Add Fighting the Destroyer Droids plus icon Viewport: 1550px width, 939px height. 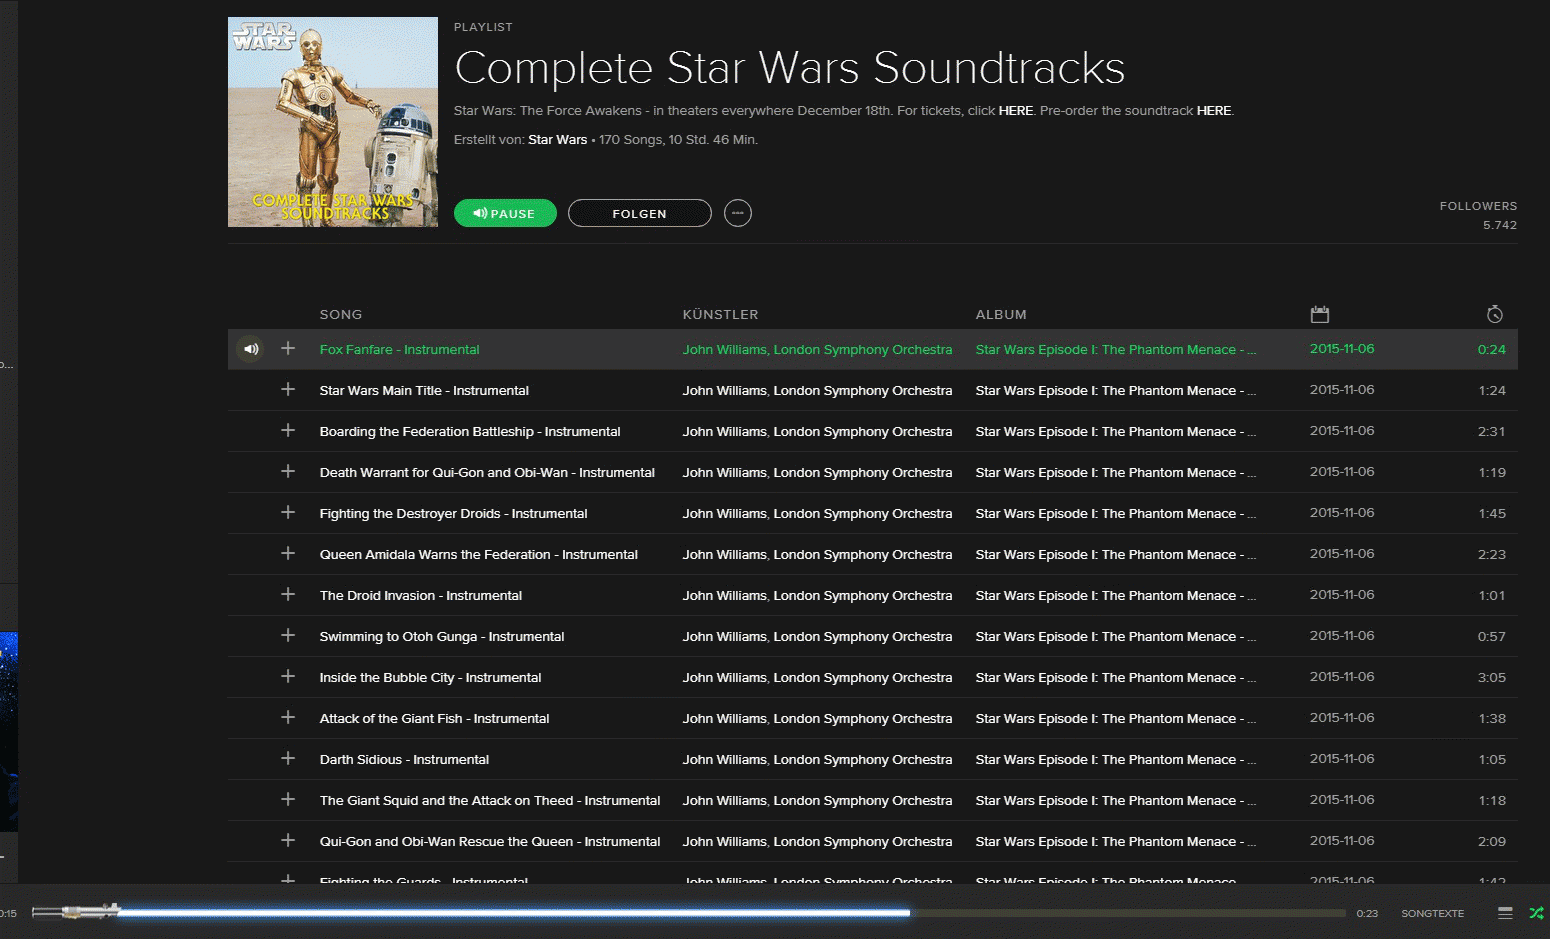pyautogui.click(x=288, y=512)
